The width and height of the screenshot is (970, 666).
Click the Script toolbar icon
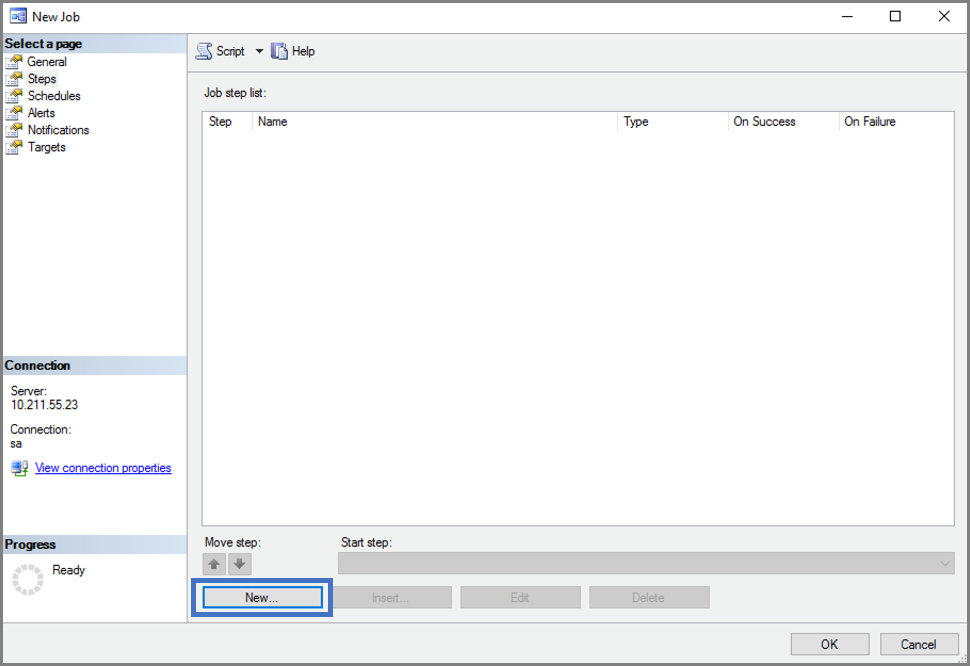click(204, 51)
